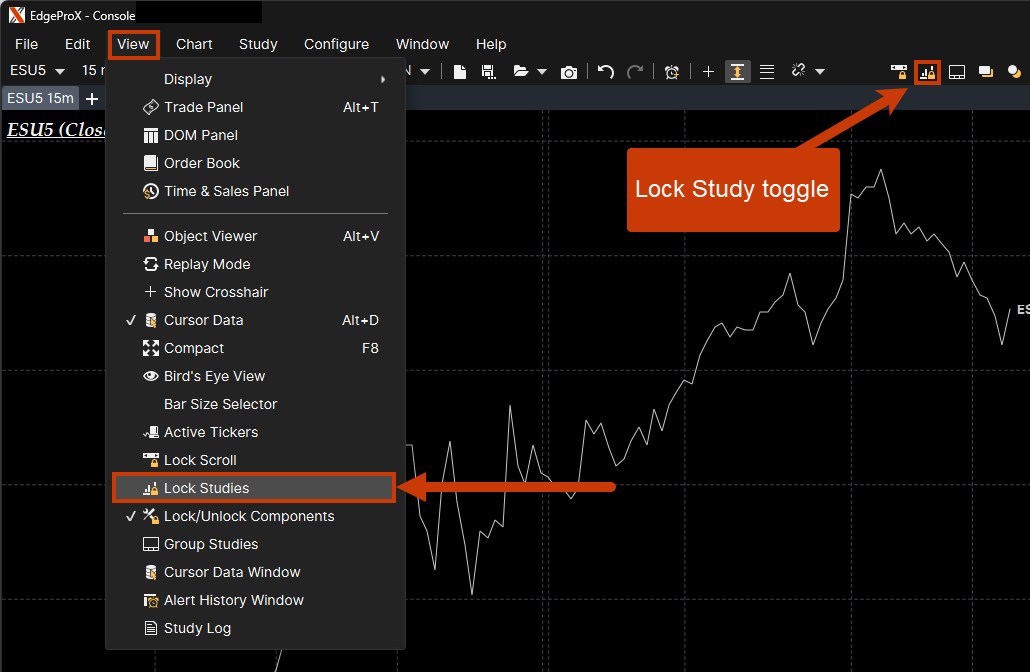
Task: Click the camera screenshot icon
Action: 569,72
